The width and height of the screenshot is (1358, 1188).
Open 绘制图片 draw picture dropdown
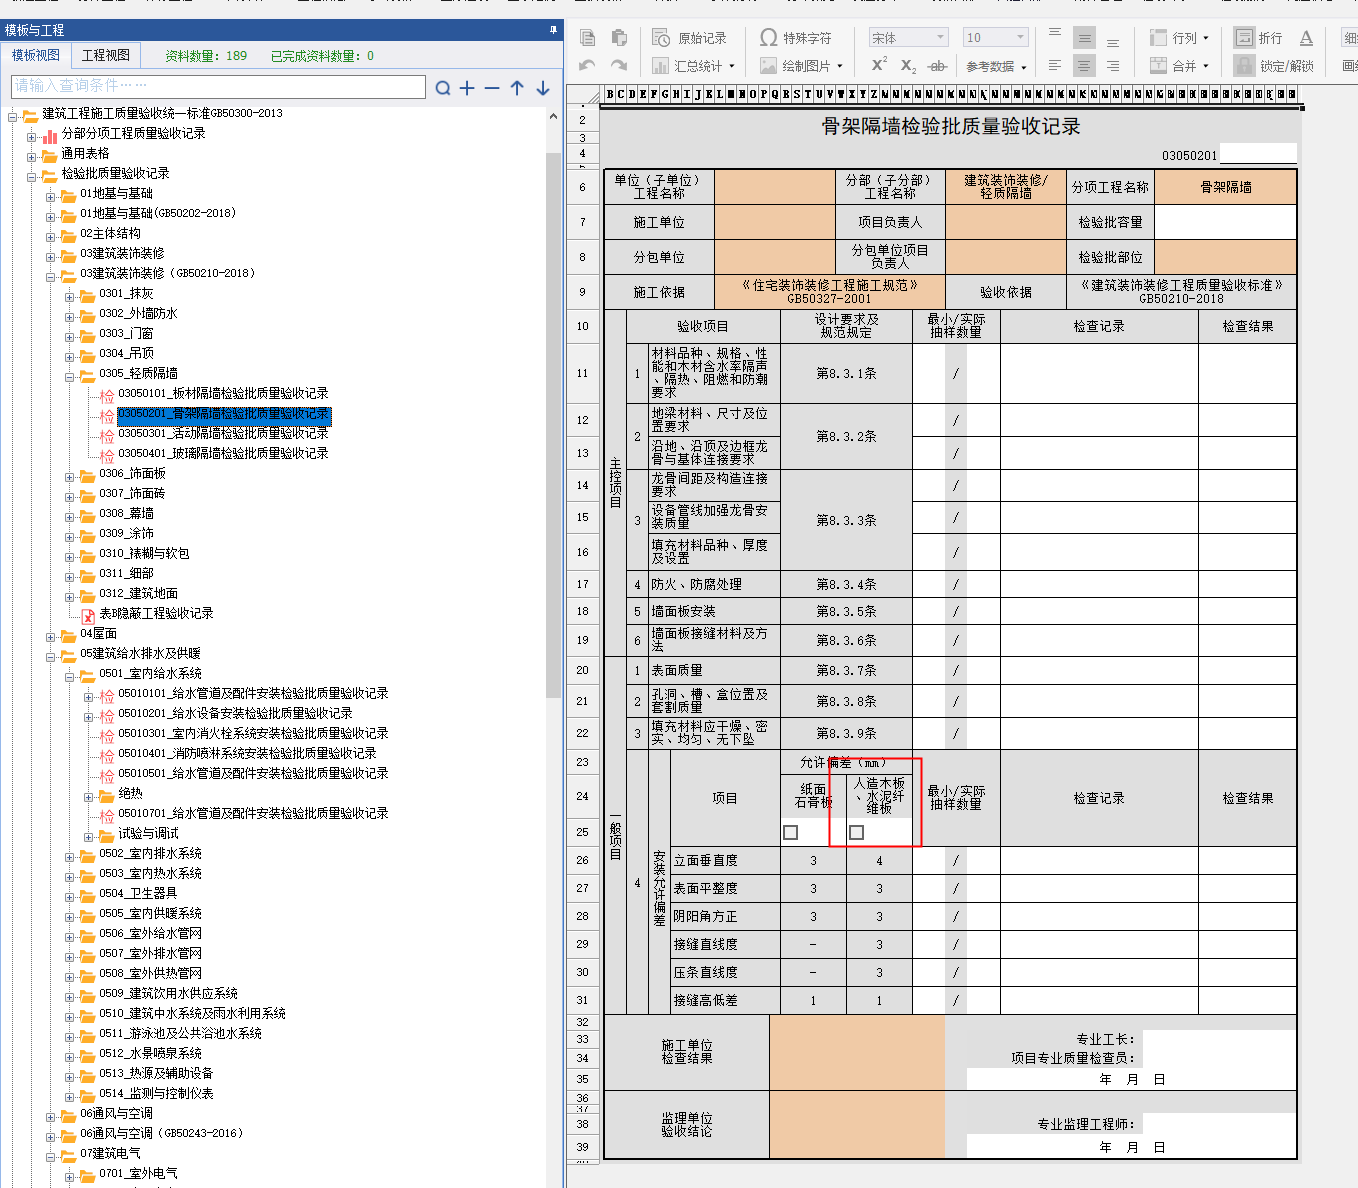[x=801, y=66]
